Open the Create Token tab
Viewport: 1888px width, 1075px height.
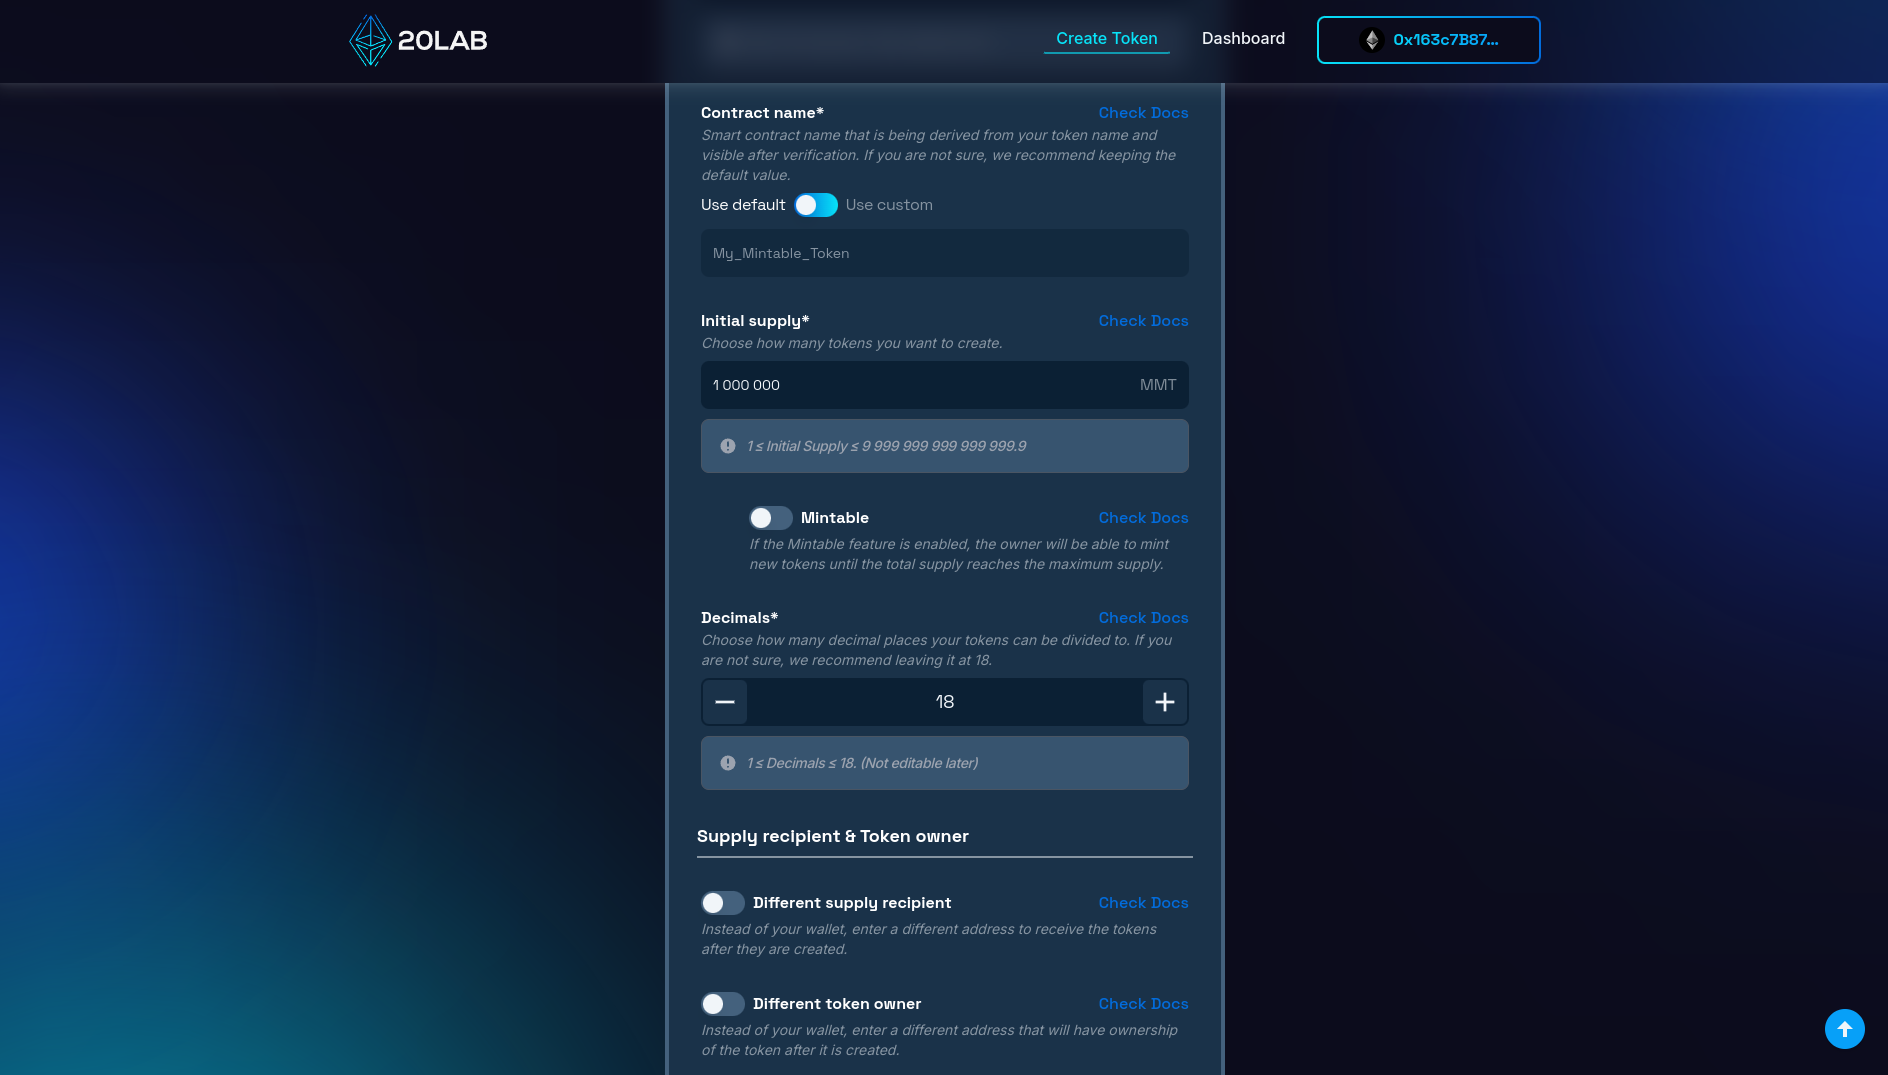click(x=1107, y=38)
